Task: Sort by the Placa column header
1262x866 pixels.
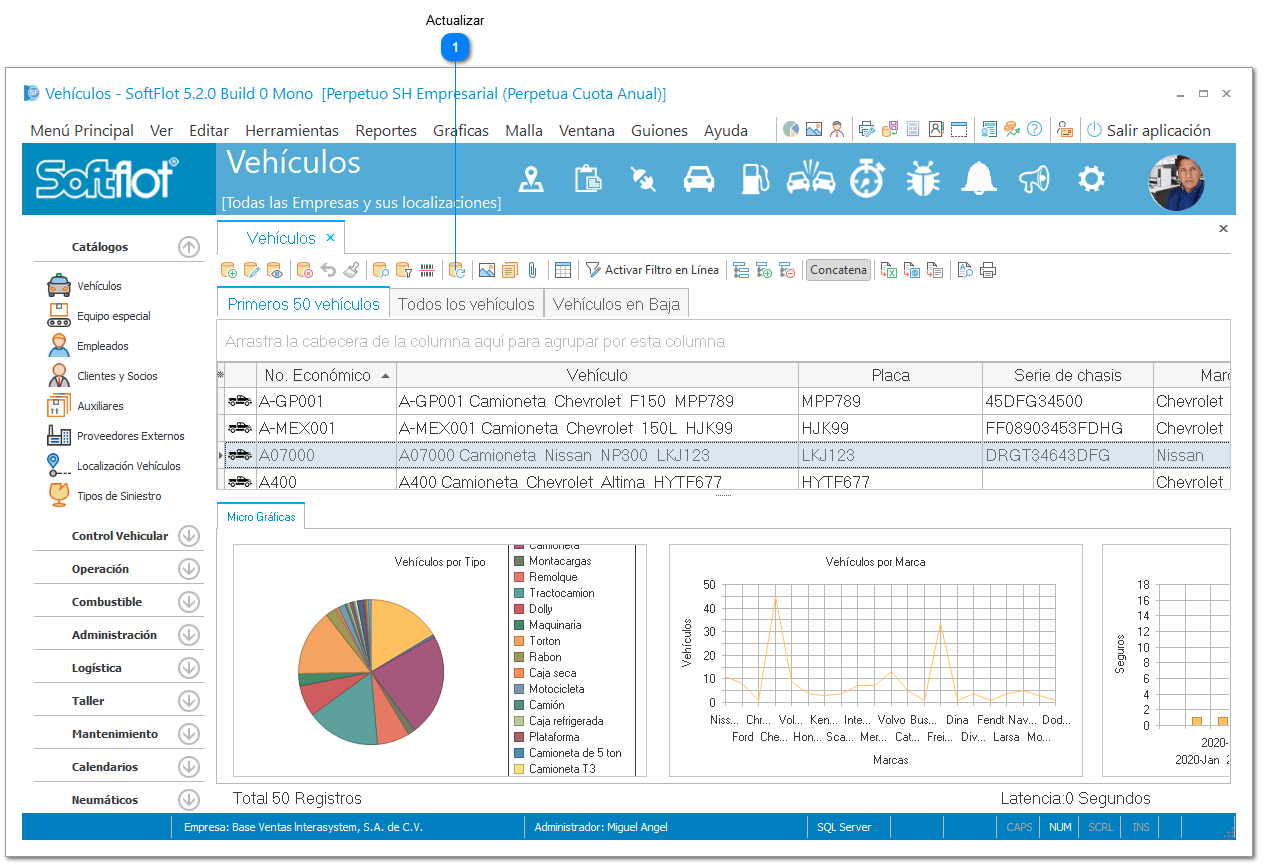Action: [x=890, y=375]
